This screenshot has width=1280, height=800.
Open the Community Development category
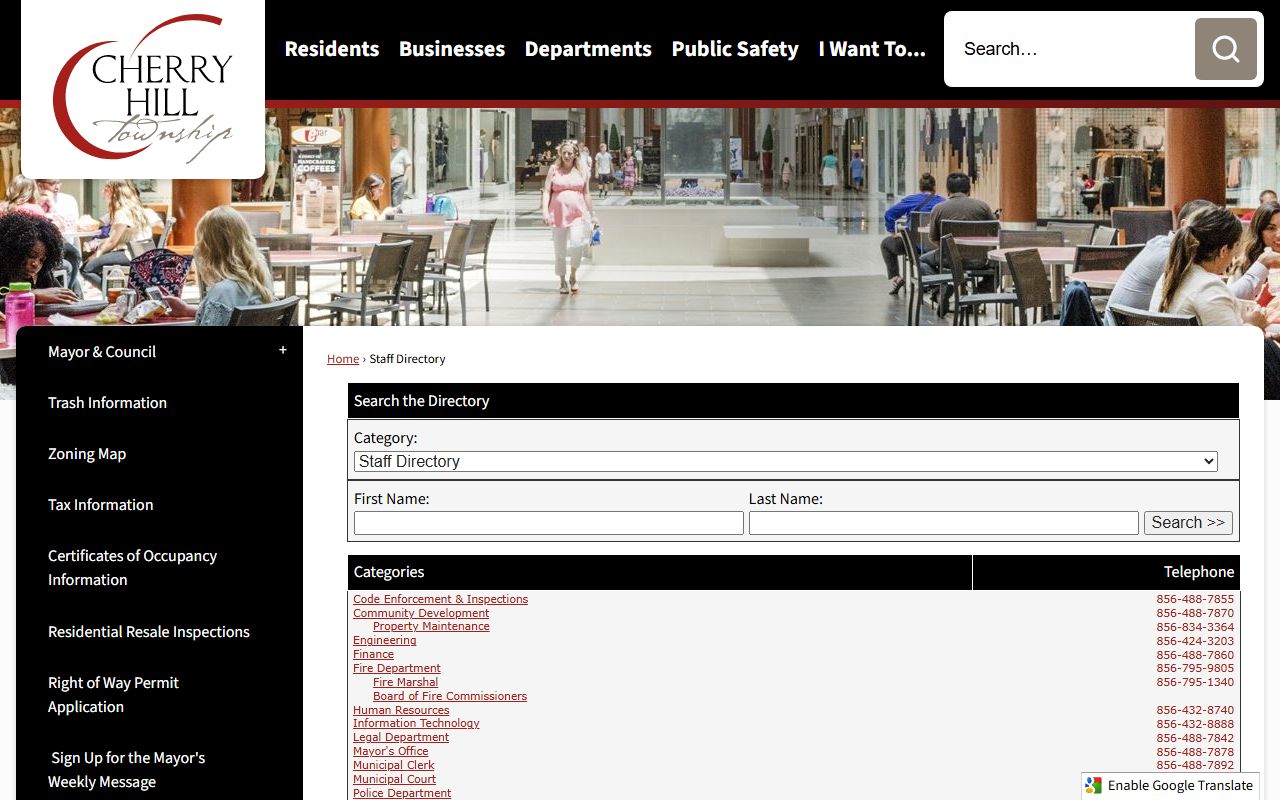421,613
